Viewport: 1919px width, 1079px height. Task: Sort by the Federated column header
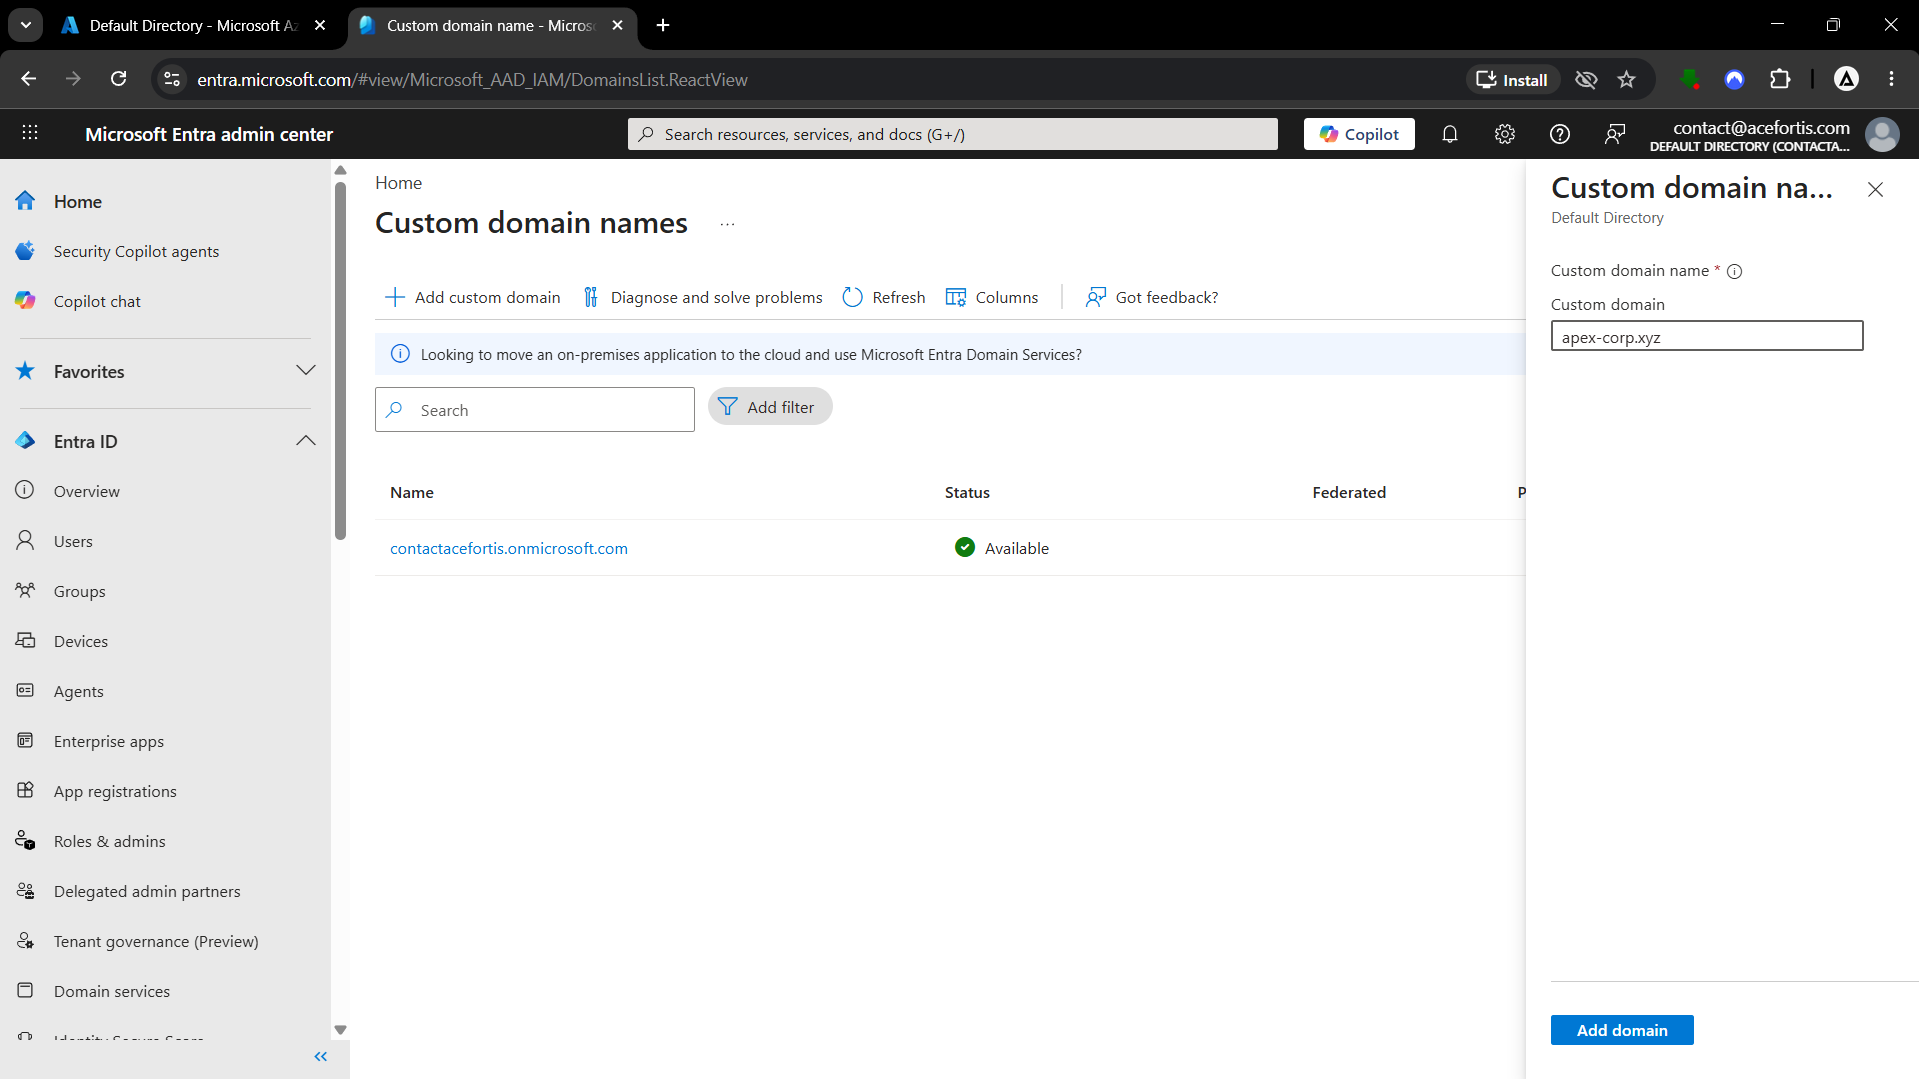pyautogui.click(x=1349, y=492)
